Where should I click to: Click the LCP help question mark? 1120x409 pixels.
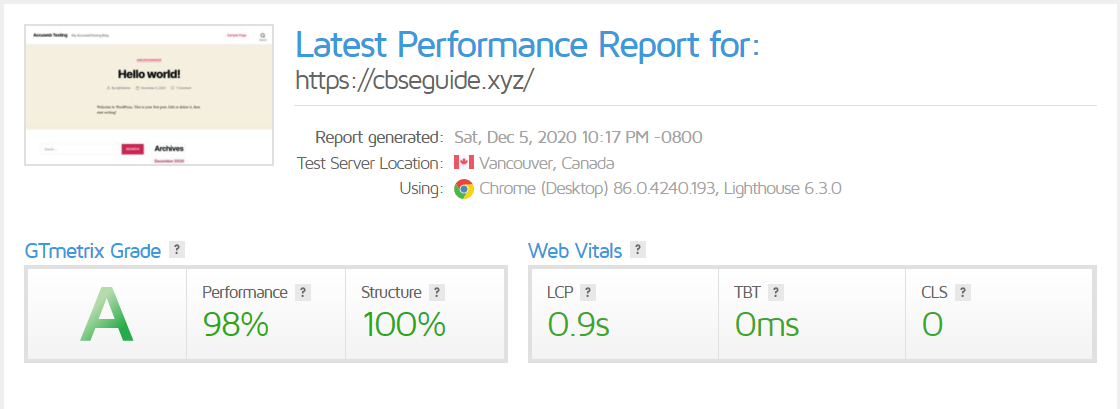(x=589, y=293)
